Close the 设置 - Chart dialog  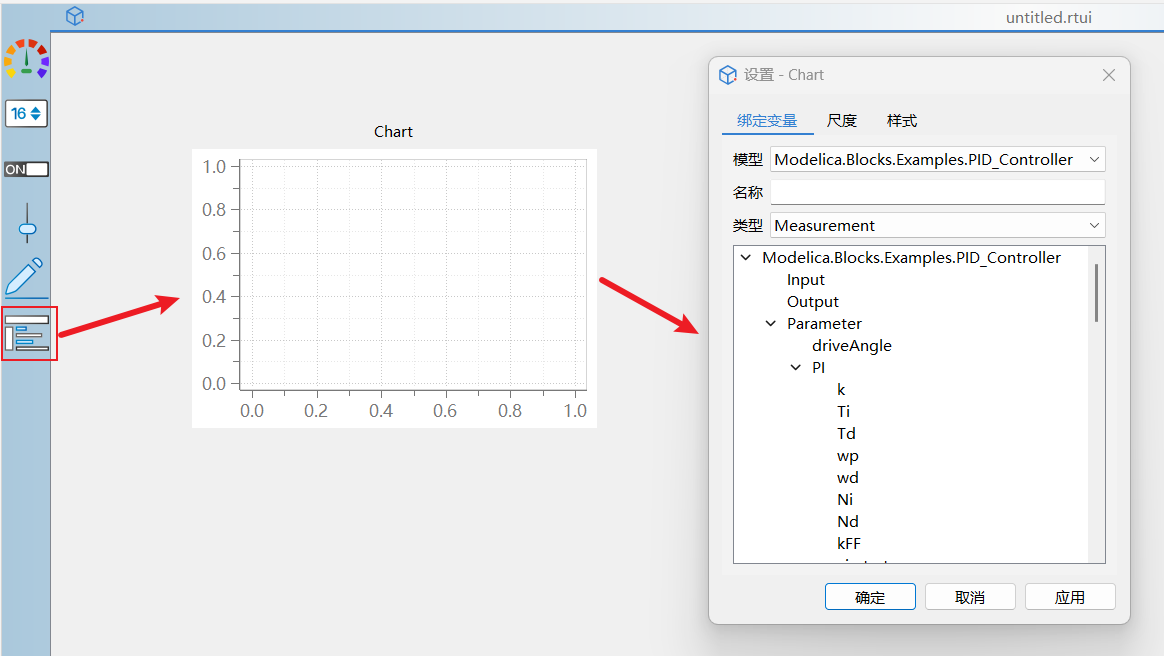point(1109,75)
